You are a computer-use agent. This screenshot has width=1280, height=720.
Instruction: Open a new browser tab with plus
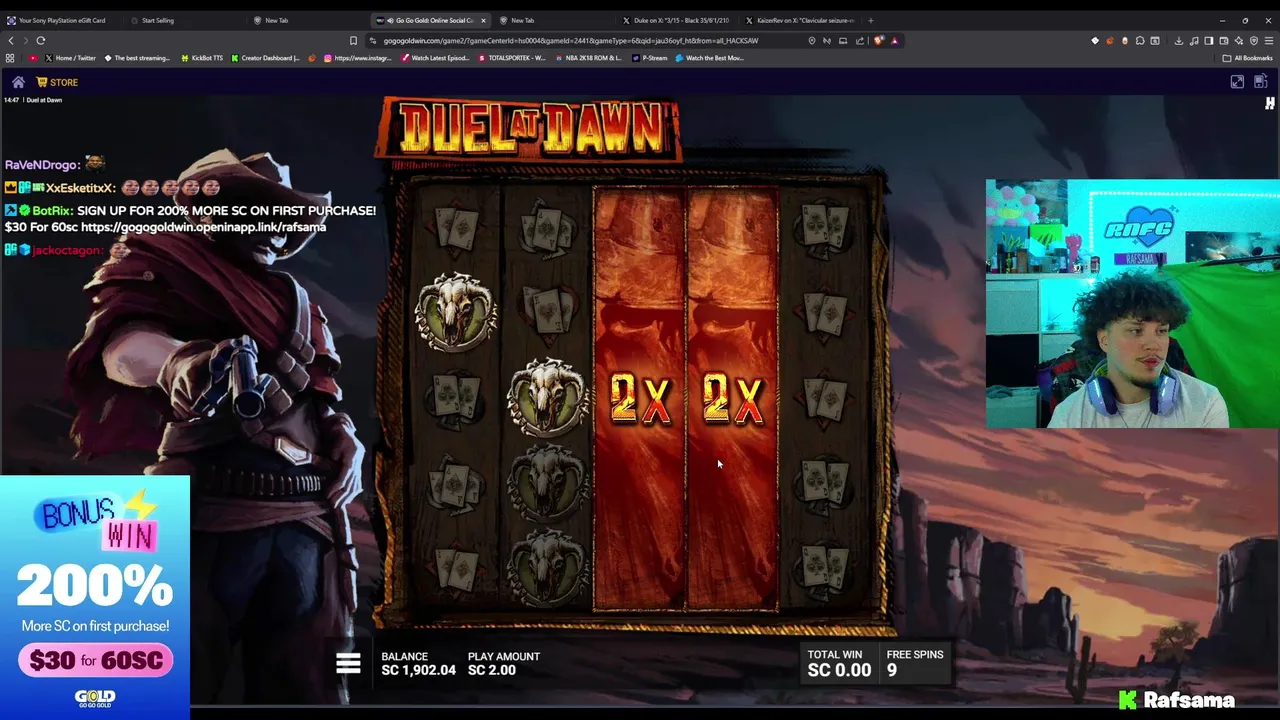(x=870, y=20)
